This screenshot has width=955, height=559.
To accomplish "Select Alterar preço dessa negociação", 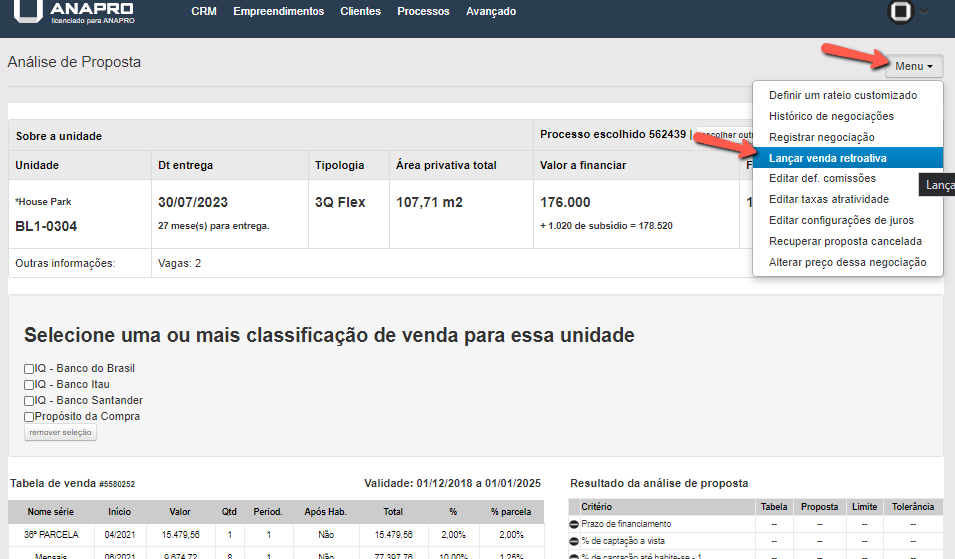I will point(847,262).
